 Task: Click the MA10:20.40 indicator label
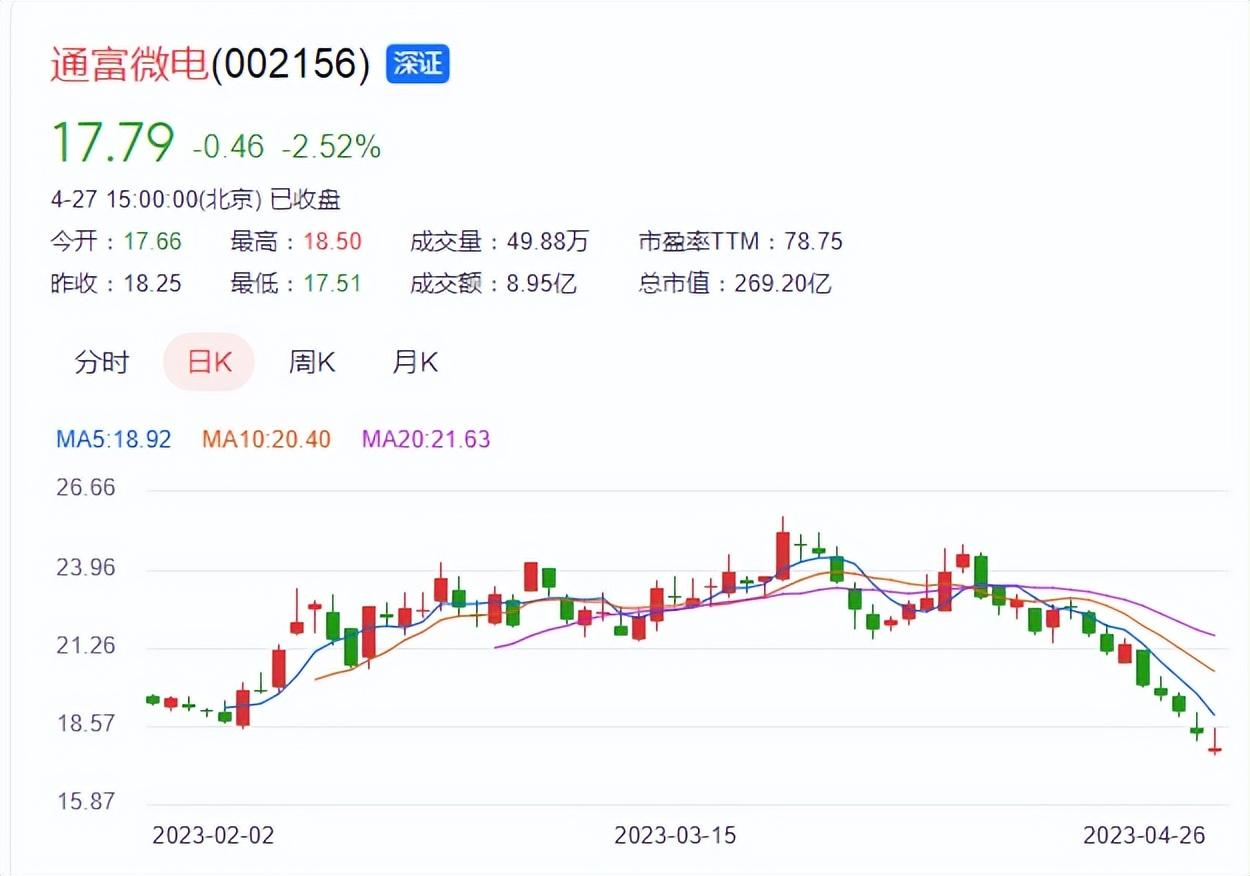point(266,439)
